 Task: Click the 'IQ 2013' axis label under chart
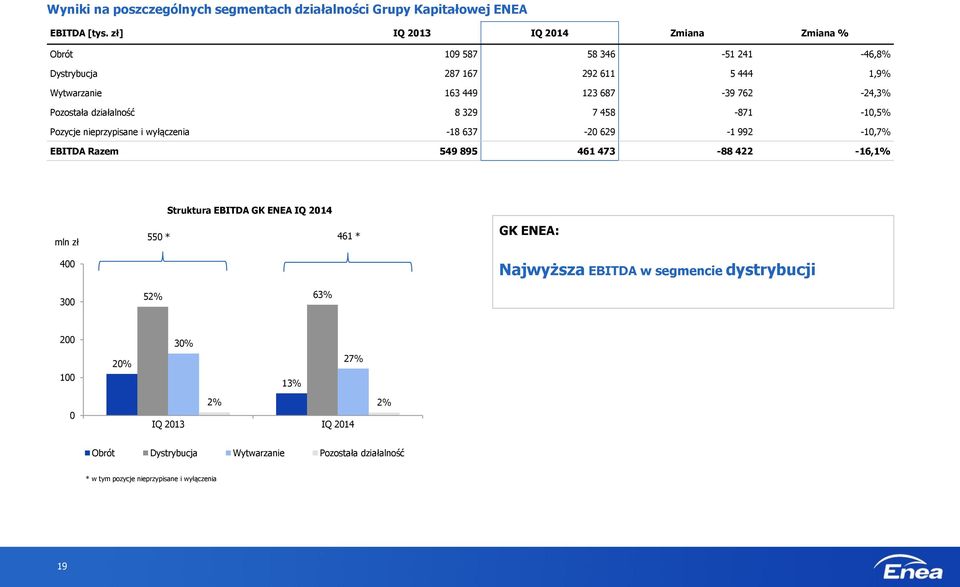coord(168,424)
